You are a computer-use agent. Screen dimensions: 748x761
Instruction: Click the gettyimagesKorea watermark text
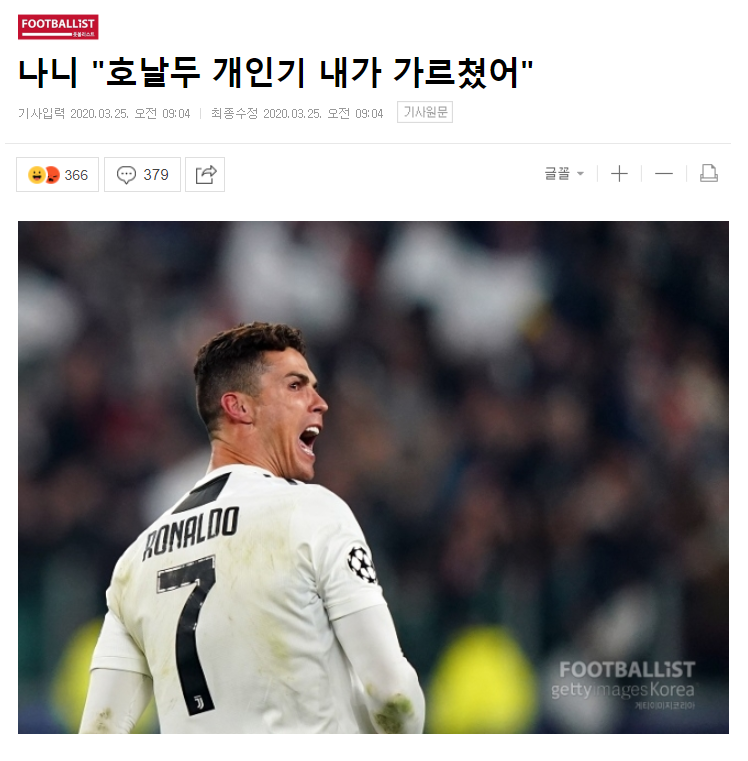623,690
